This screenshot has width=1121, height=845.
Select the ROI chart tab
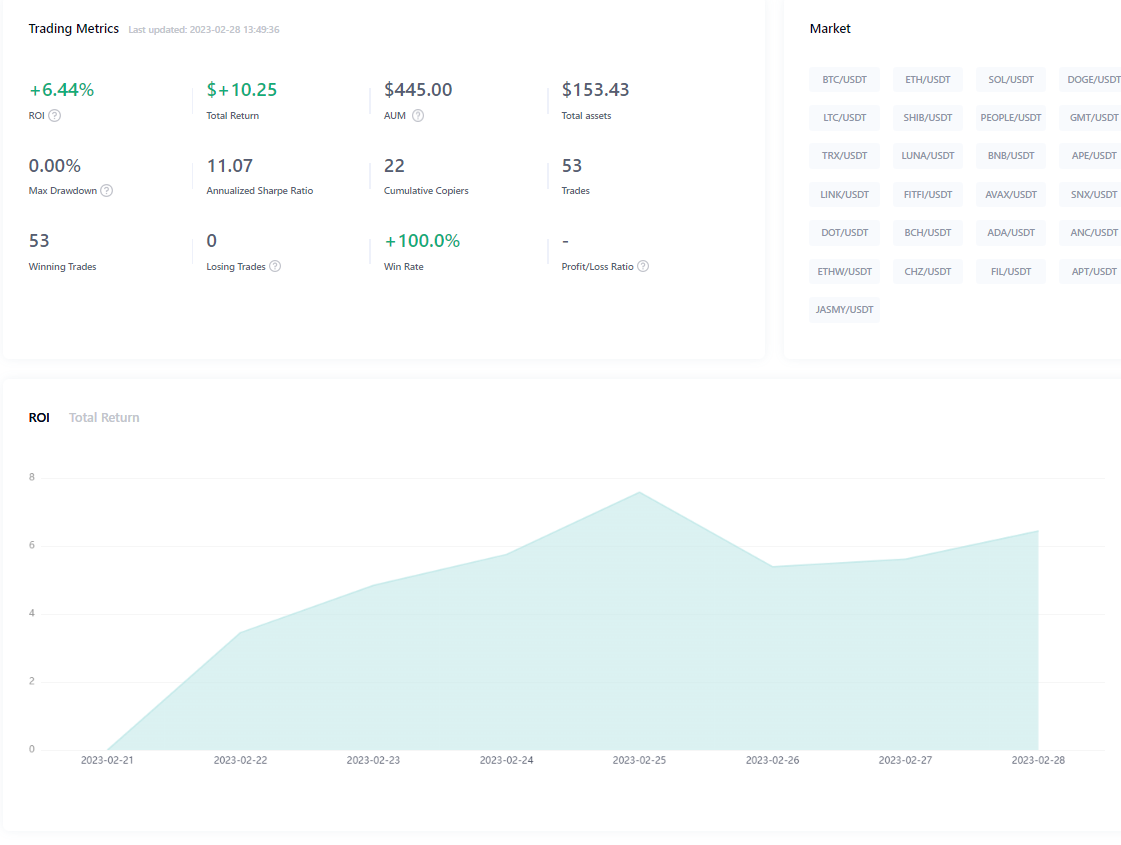[x=39, y=418]
